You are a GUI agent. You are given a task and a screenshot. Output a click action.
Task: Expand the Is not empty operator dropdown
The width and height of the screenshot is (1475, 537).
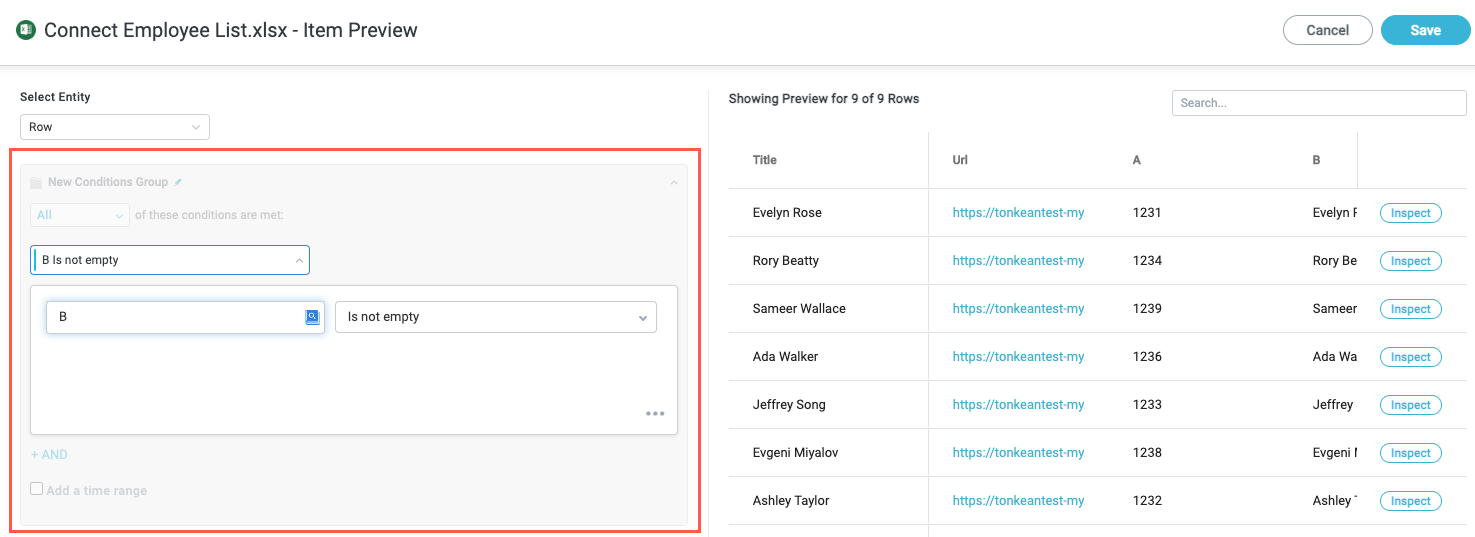pyautogui.click(x=496, y=317)
